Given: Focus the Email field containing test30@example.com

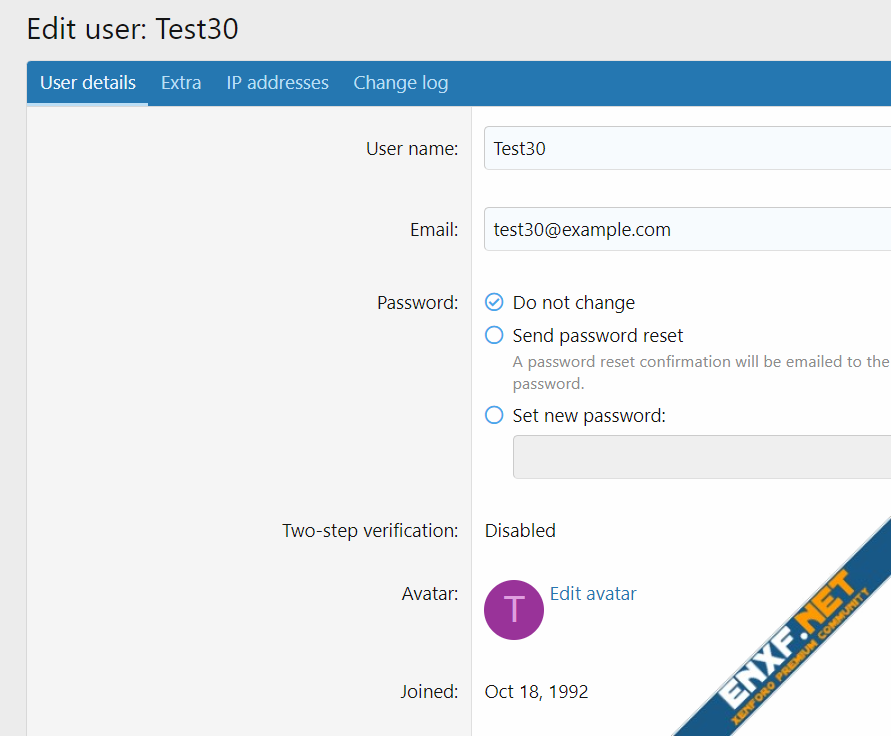Looking at the screenshot, I should [686, 229].
